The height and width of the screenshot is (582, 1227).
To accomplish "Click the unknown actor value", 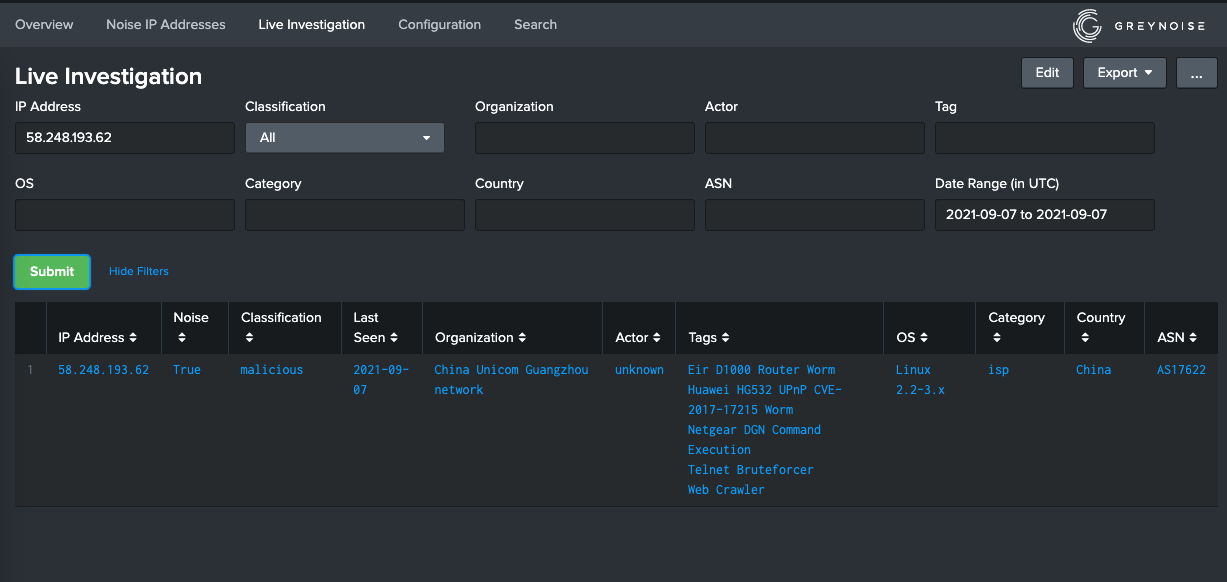I will [639, 370].
